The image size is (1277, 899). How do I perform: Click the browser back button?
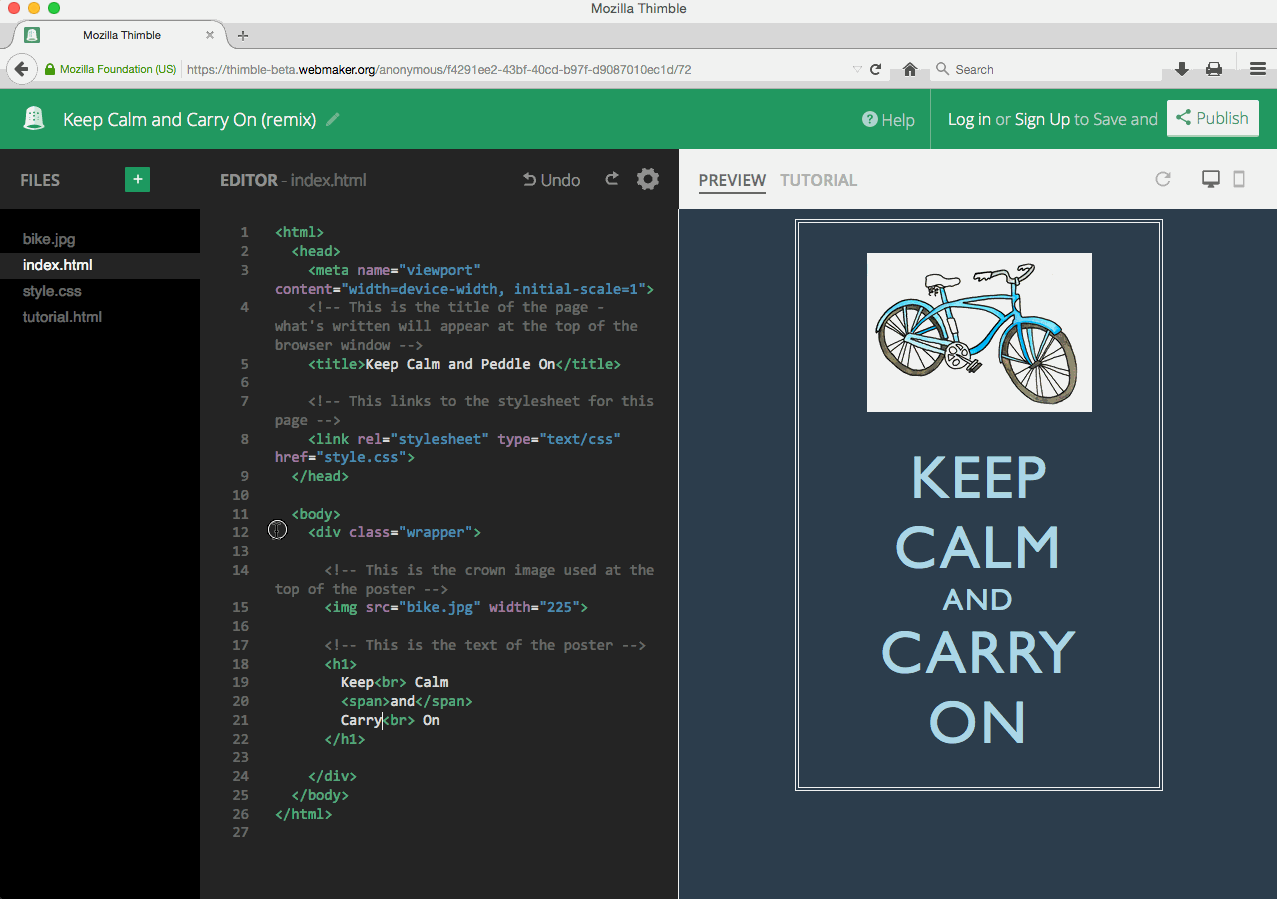tap(21, 69)
